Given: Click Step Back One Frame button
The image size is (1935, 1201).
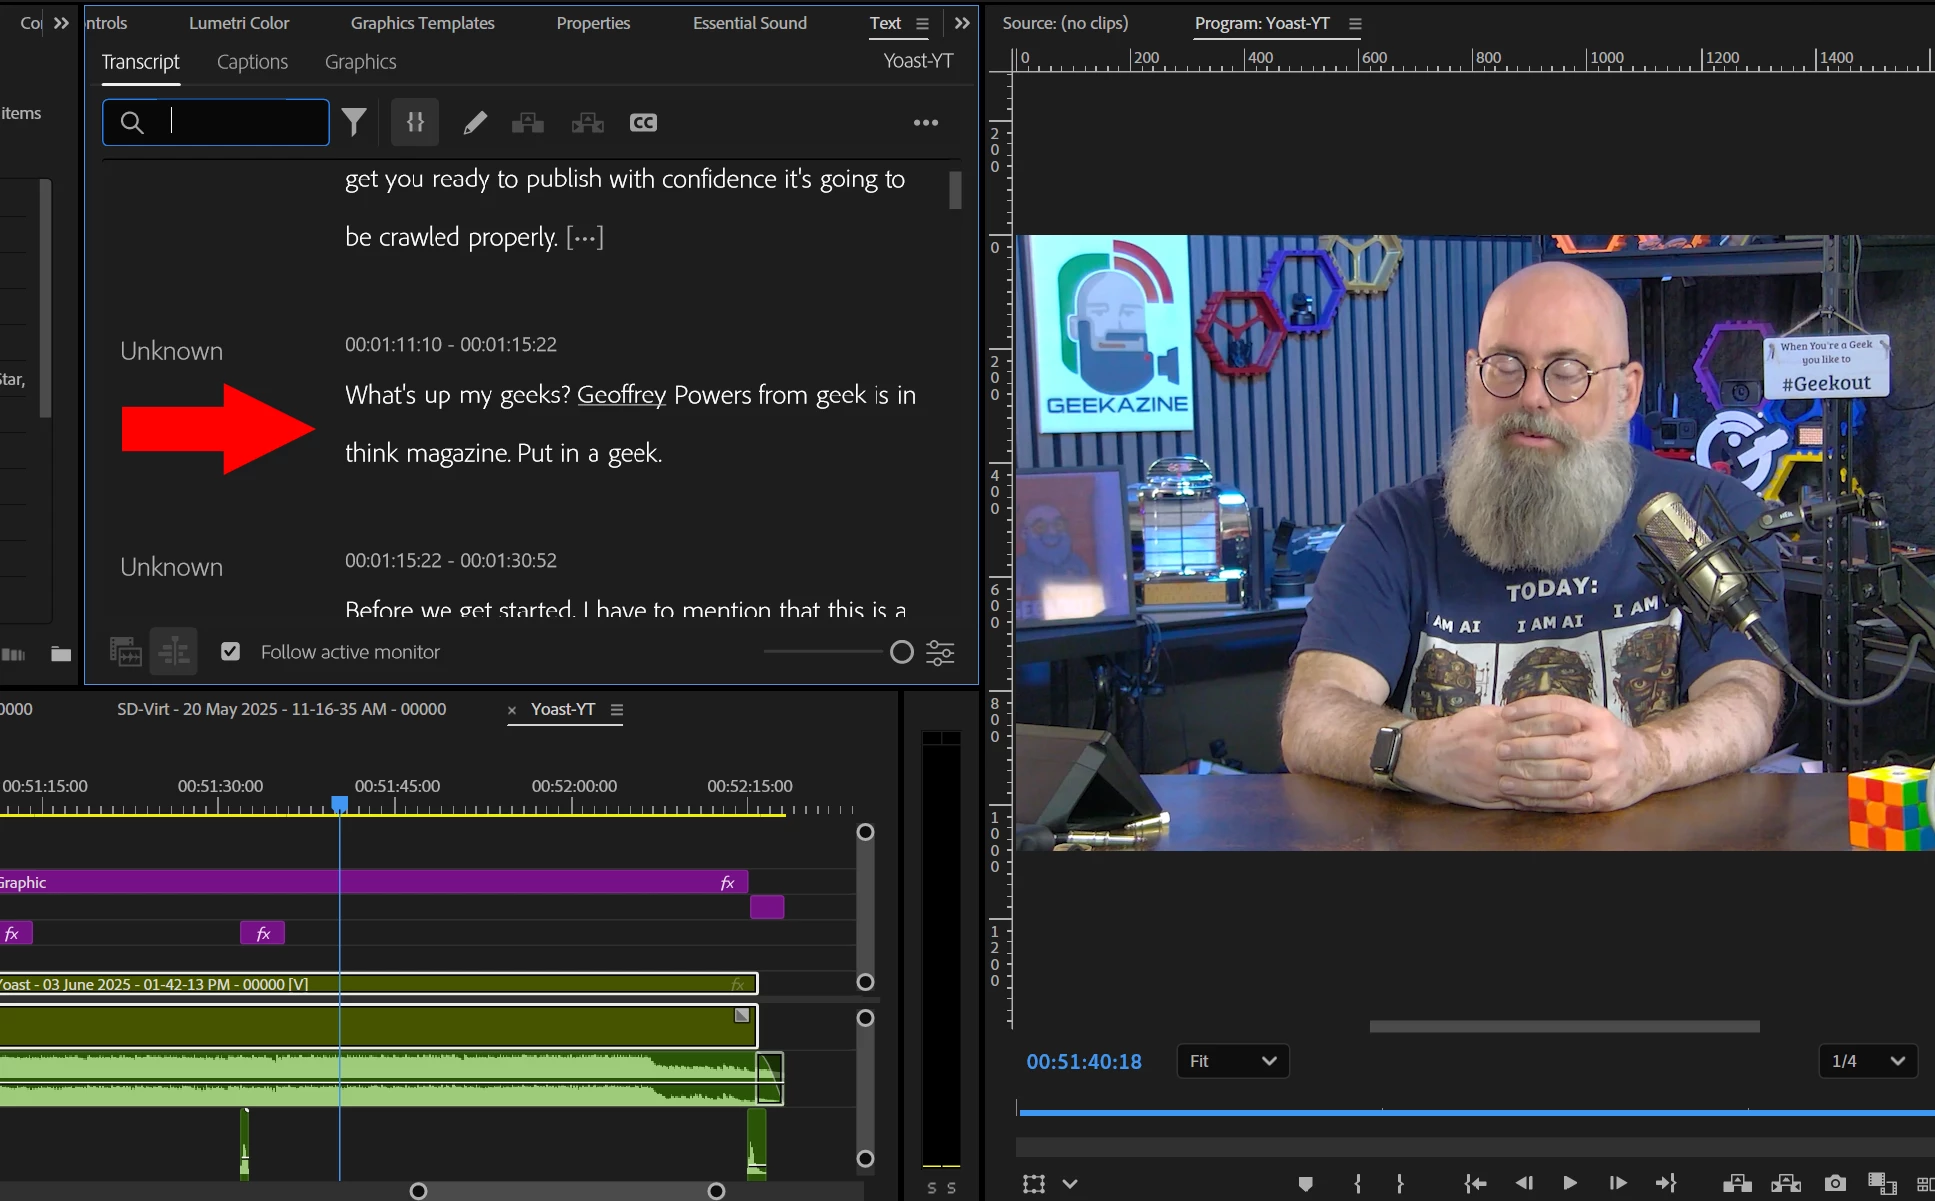Looking at the screenshot, I should tap(1523, 1183).
